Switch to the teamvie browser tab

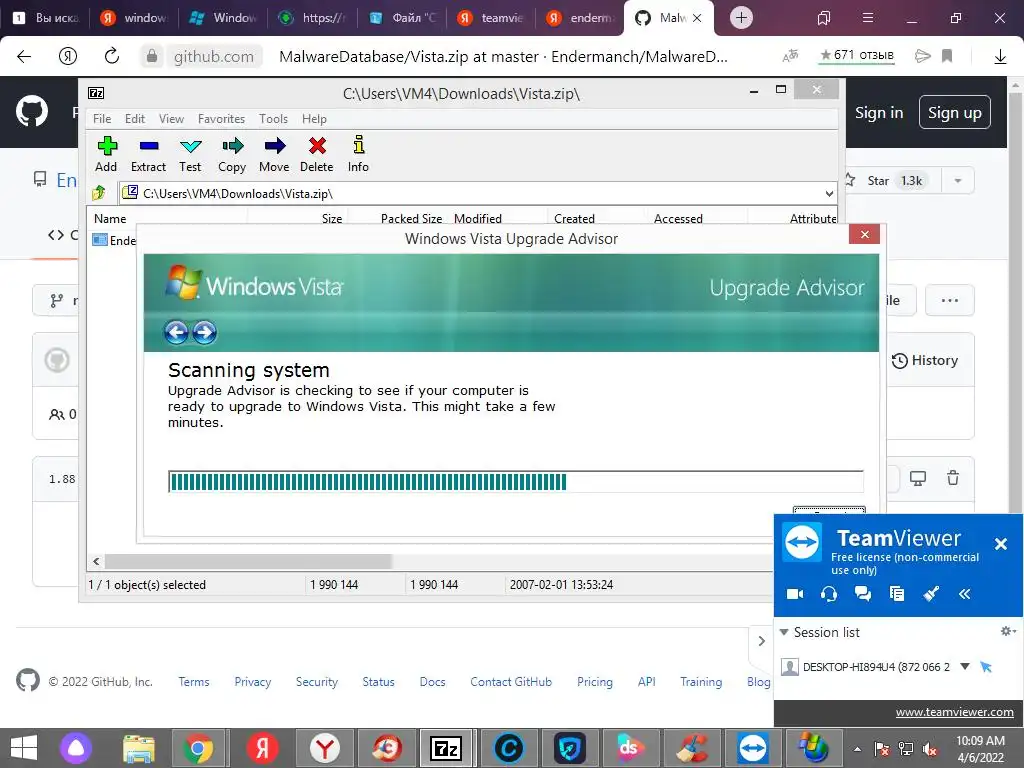click(491, 18)
